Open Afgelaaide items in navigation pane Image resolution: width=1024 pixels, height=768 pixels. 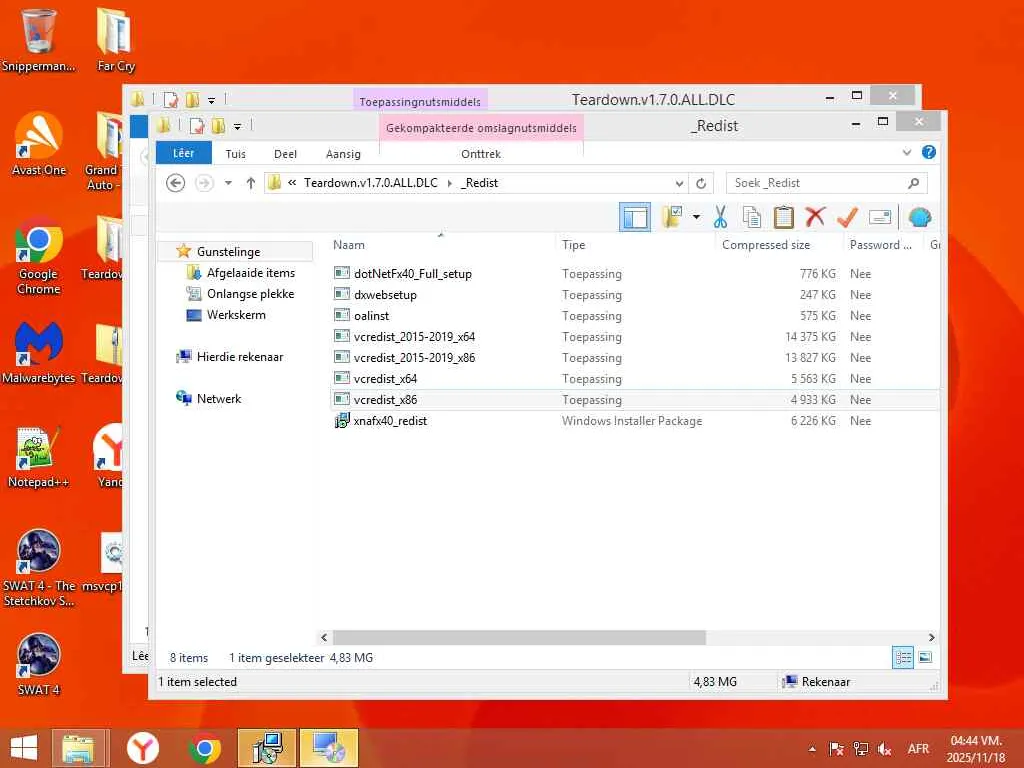click(251, 272)
